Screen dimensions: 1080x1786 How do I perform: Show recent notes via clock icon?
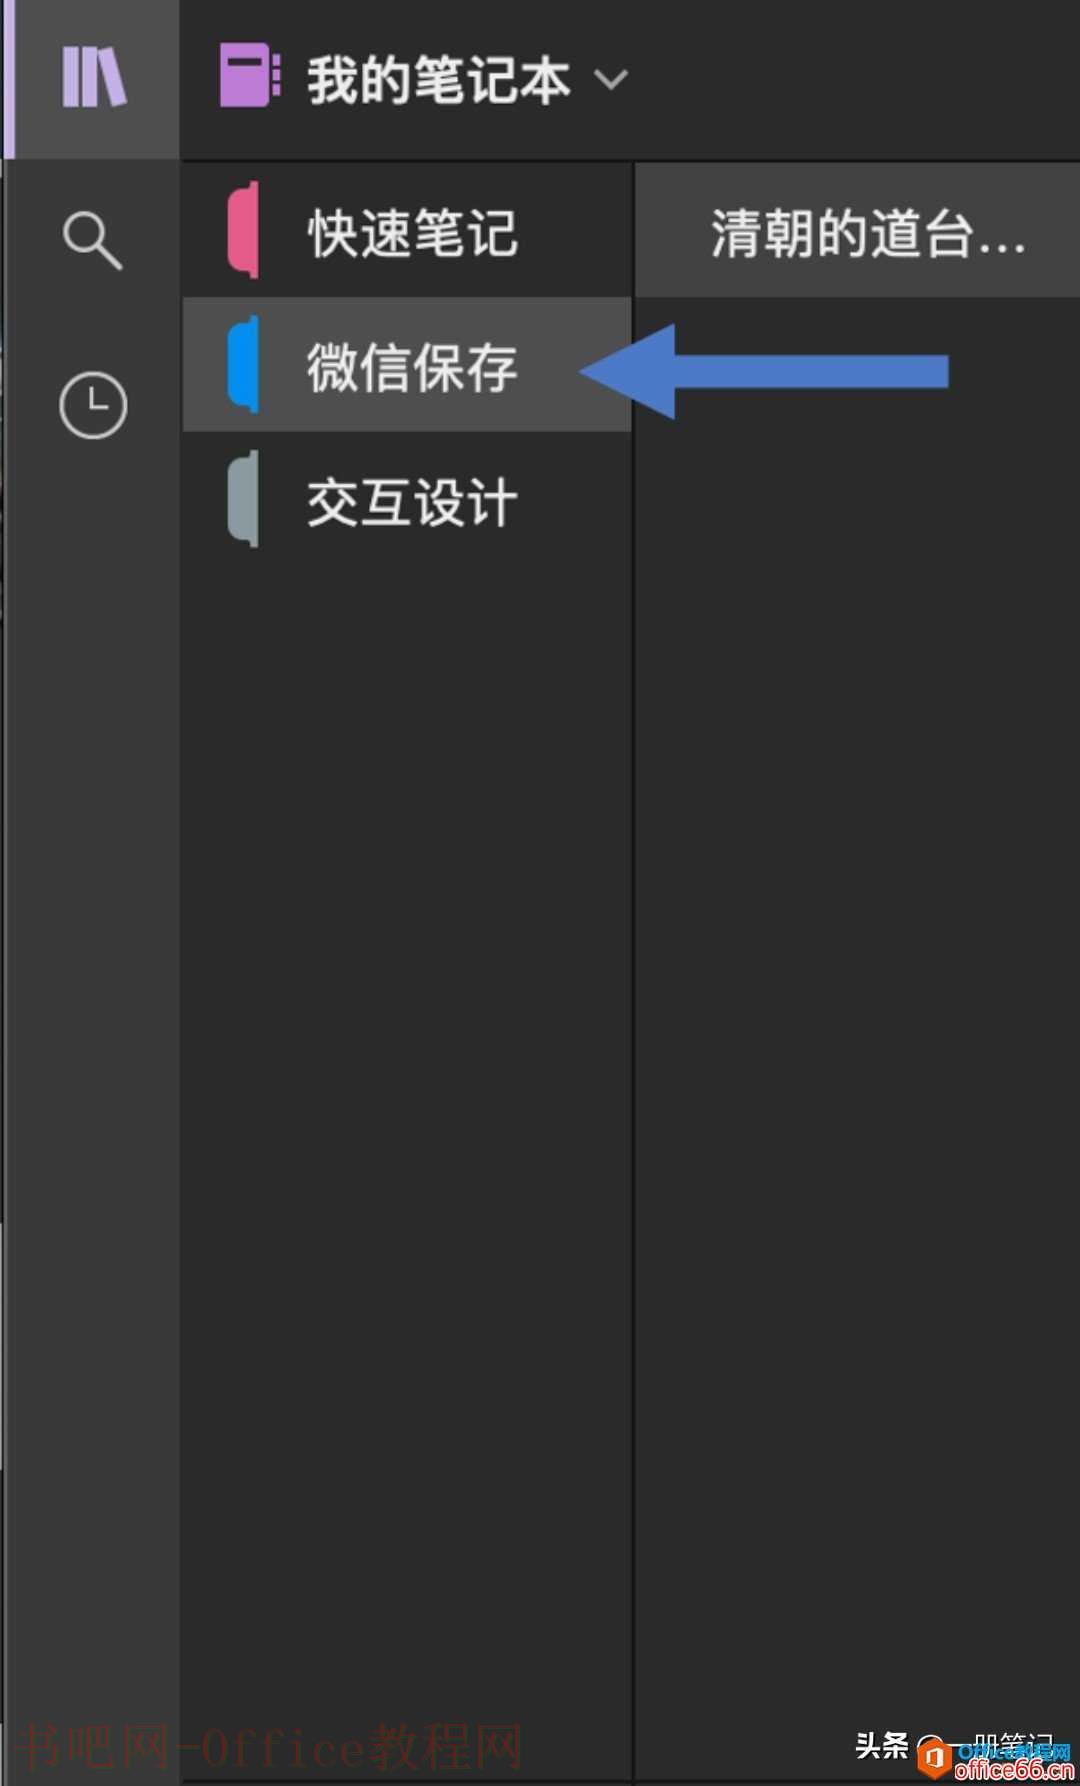point(93,405)
